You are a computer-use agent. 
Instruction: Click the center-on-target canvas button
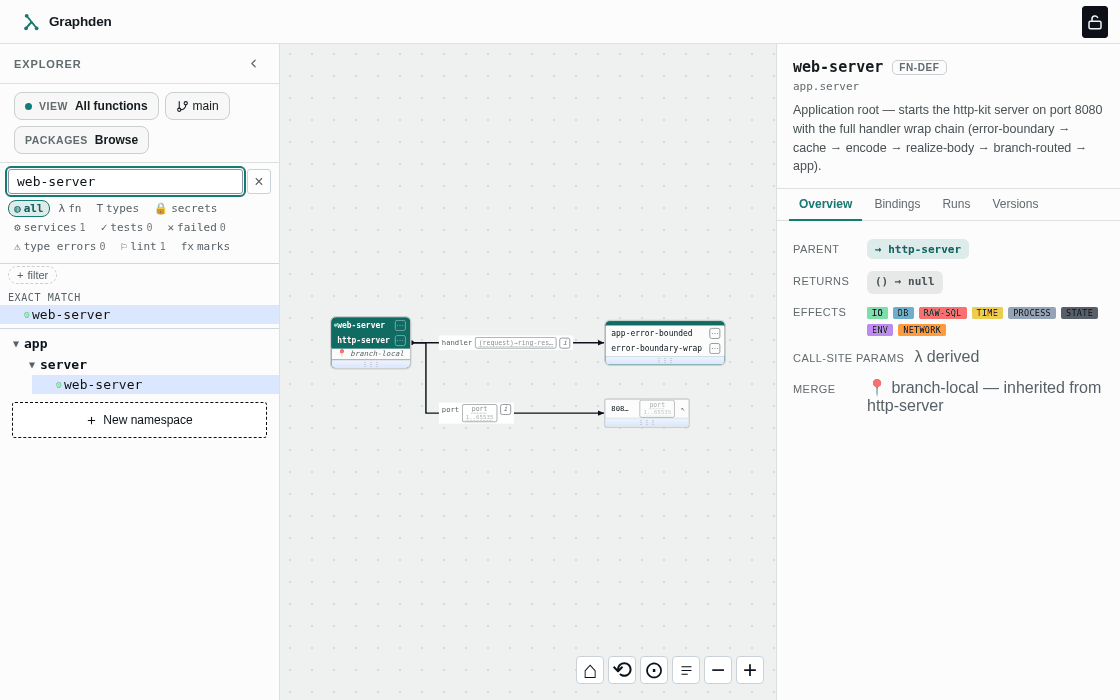(654, 670)
